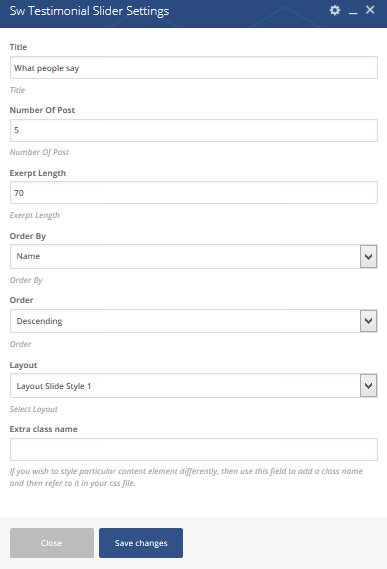Select the Exerpt Length field showing 70
The height and width of the screenshot is (569, 387).
point(194,193)
